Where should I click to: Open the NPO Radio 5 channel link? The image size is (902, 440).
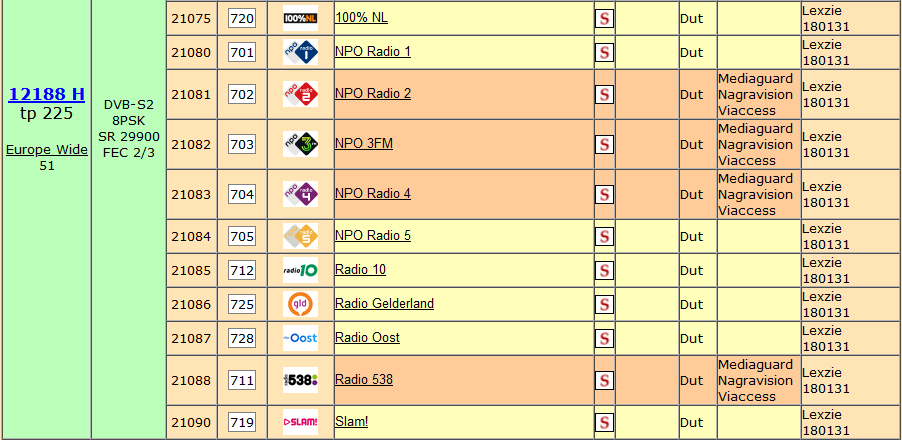[373, 236]
